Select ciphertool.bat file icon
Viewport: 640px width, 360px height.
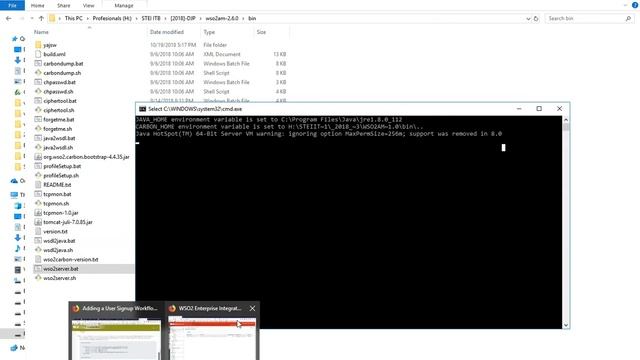click(x=38, y=101)
